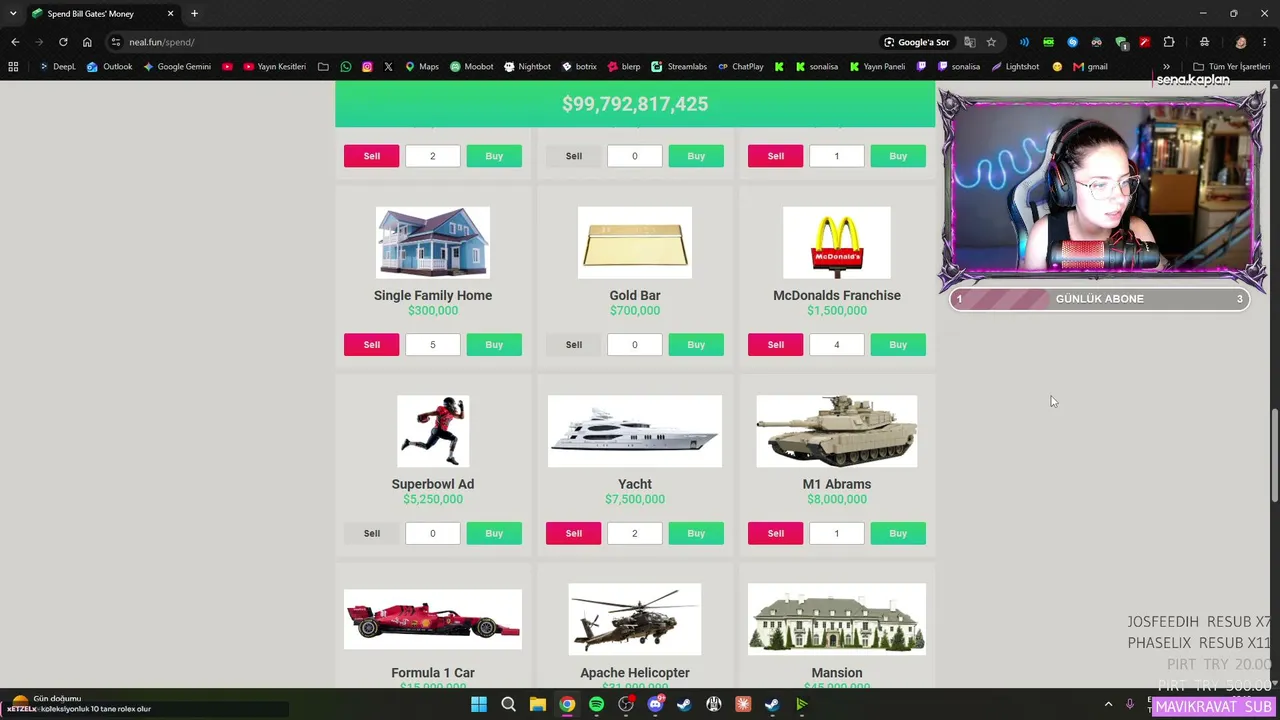
Task: Open the gmail bookmark
Action: coord(1090,67)
